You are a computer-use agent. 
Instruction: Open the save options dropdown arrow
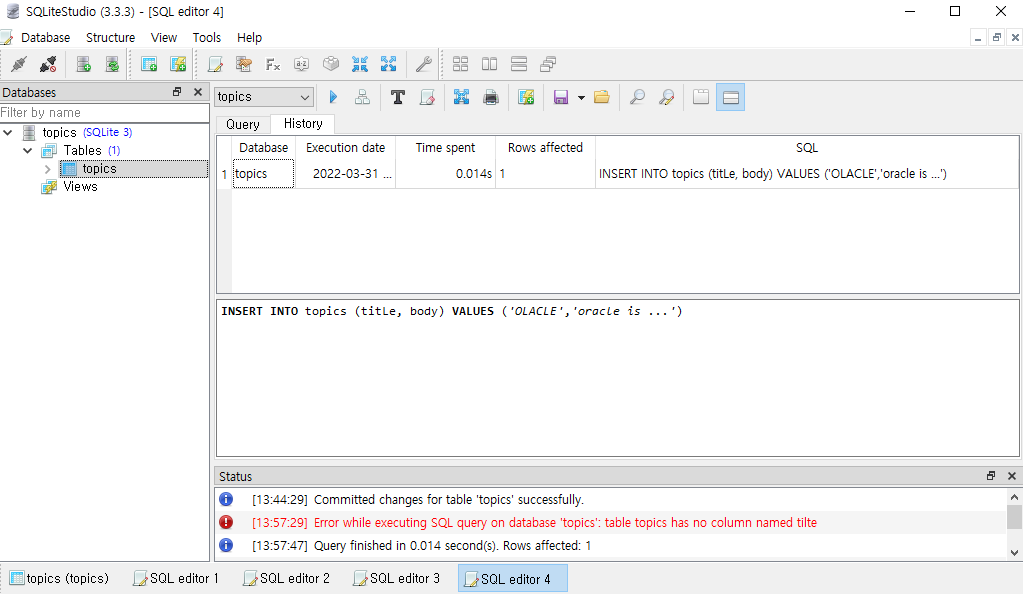click(x=581, y=98)
